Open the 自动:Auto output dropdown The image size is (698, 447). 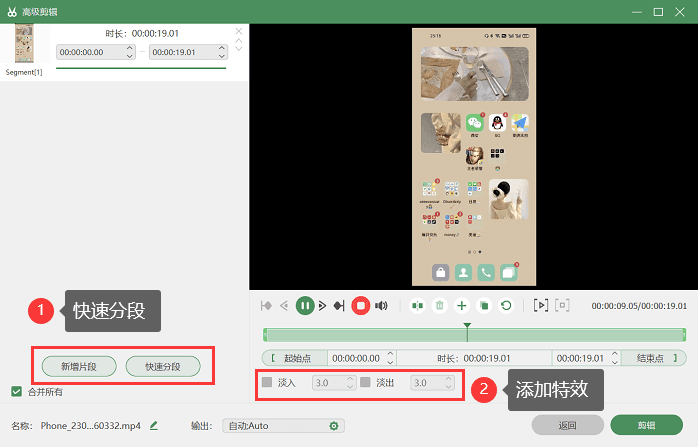point(283,426)
